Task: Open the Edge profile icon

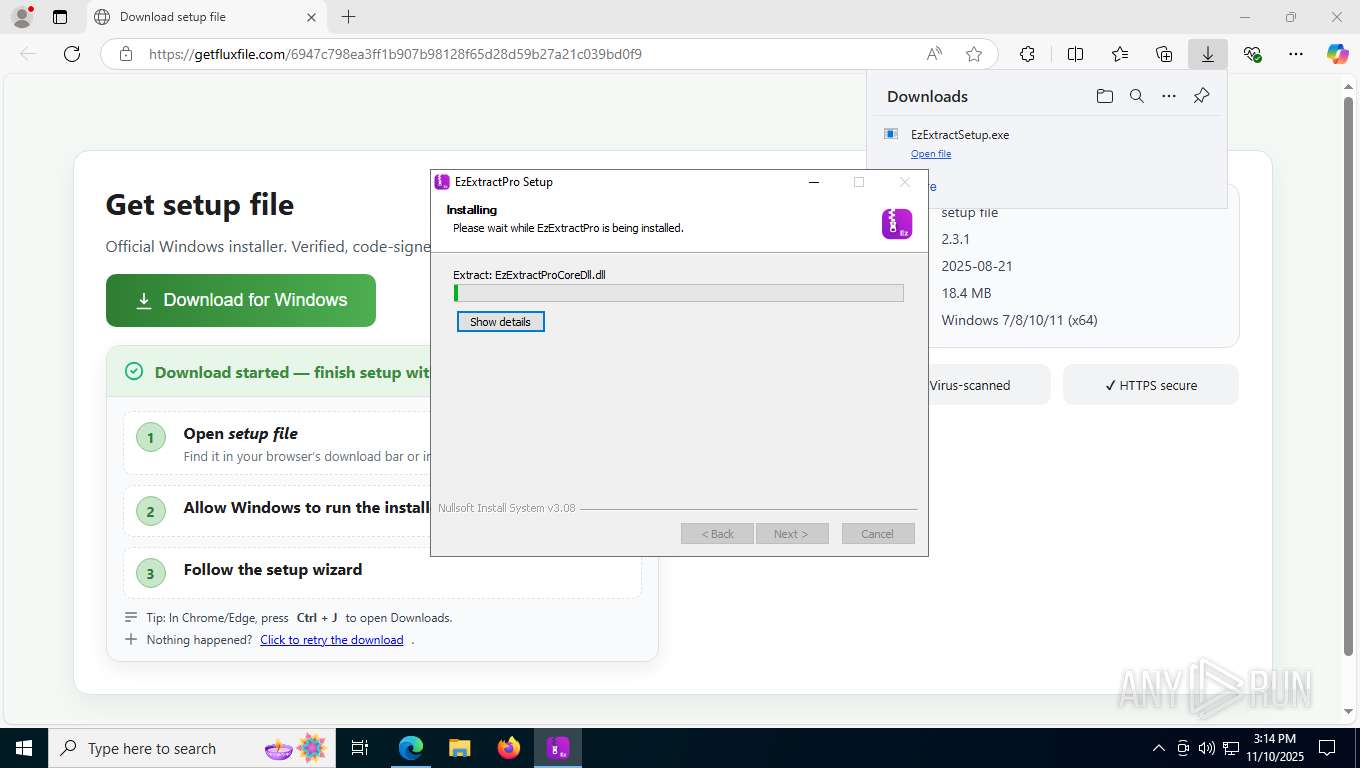Action: [x=21, y=17]
